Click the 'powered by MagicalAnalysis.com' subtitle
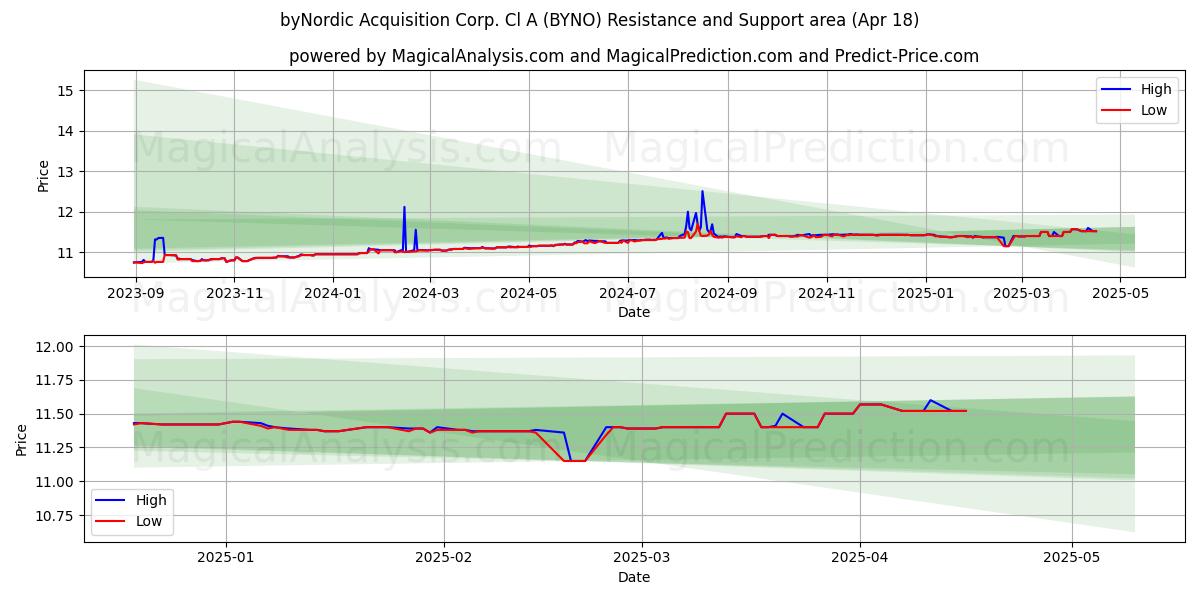 [634, 56]
